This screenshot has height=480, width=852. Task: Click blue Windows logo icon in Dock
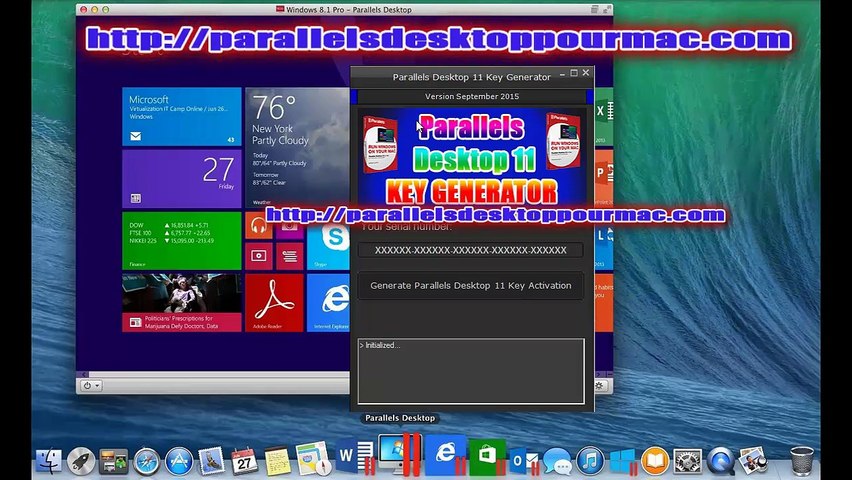coord(623,461)
